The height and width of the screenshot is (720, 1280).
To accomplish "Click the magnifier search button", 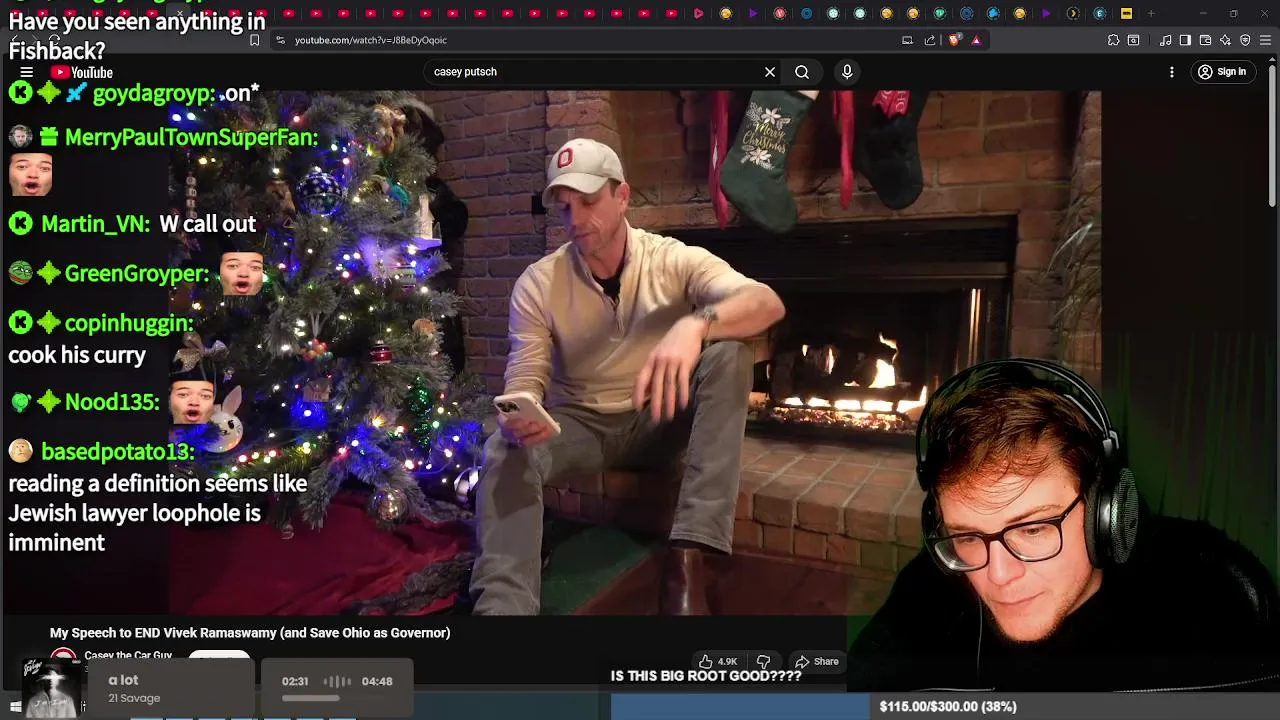I will coord(802,72).
